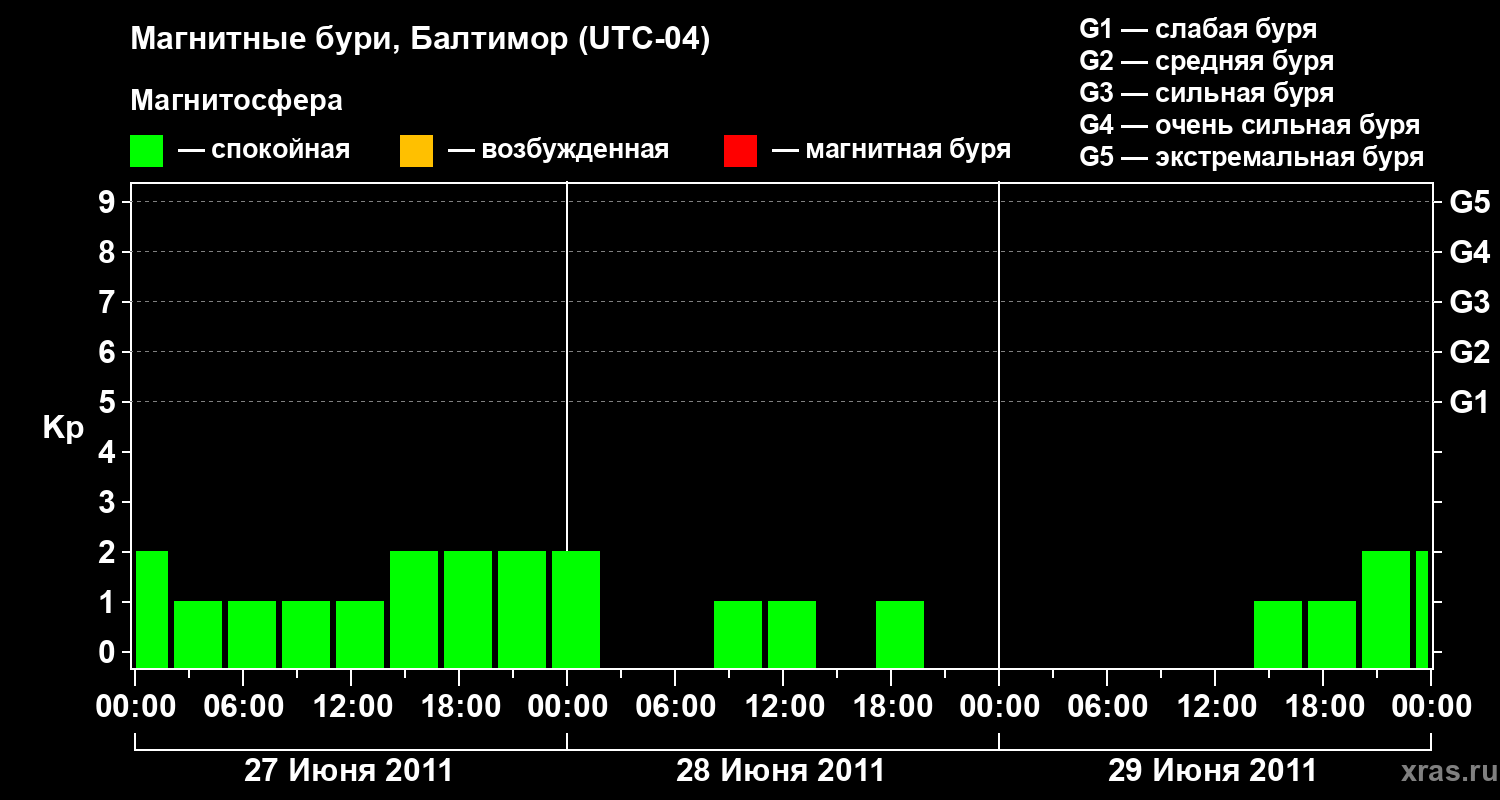Click the Kp 1 bar at 18:00 on 28 Июня
The height and width of the screenshot is (800, 1500).
[x=900, y=634]
